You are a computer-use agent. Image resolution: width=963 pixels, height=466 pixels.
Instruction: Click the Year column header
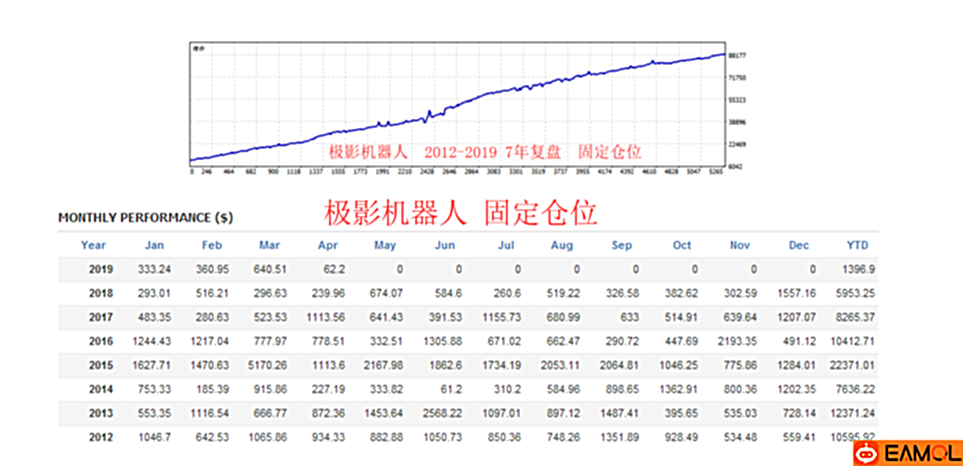click(93, 246)
